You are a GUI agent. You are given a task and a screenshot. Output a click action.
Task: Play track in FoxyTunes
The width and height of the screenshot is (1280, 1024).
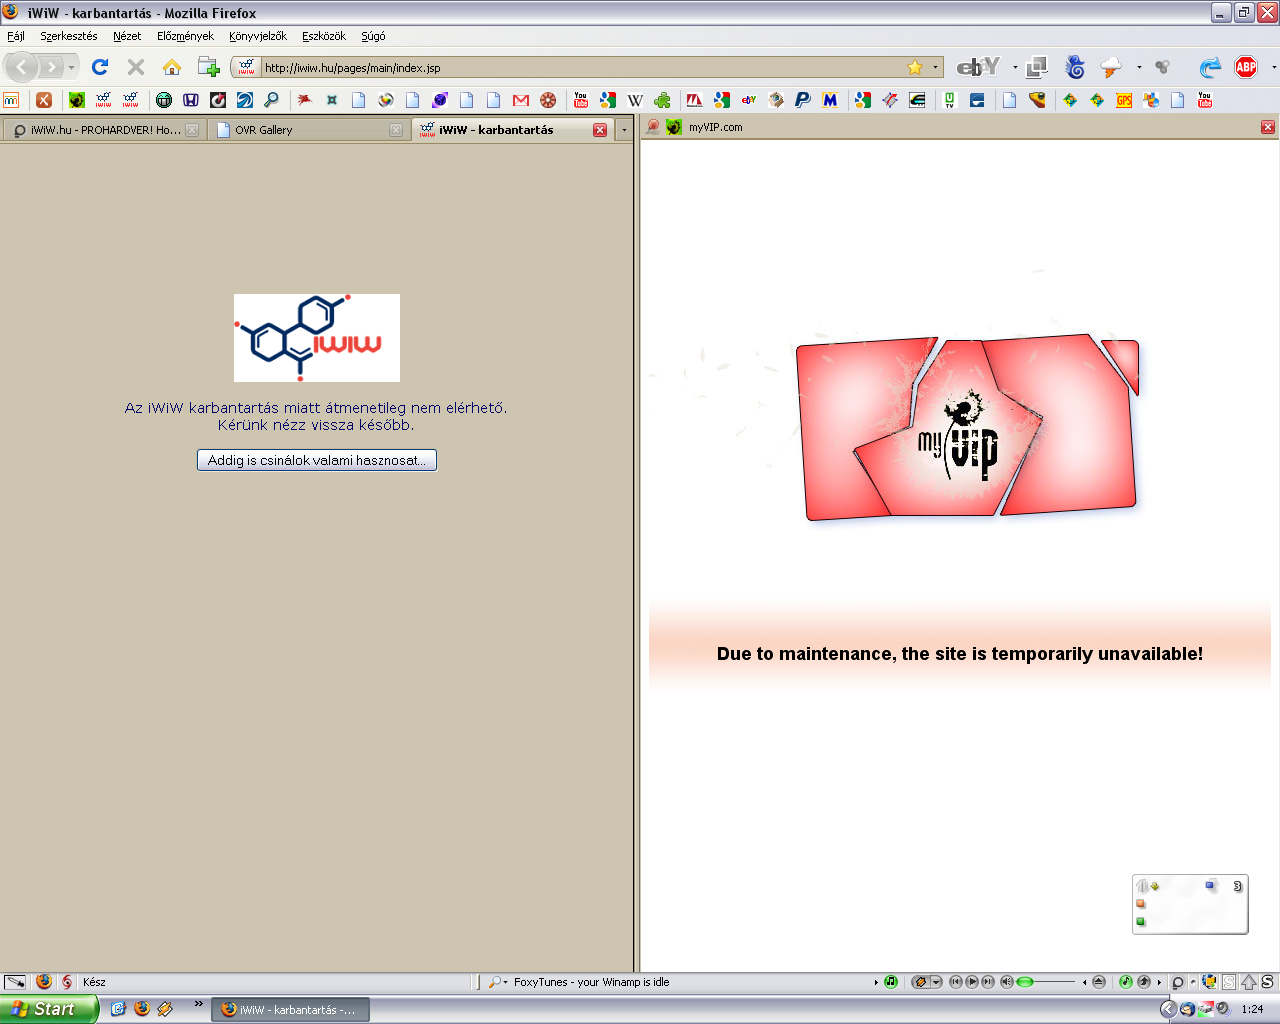point(972,982)
